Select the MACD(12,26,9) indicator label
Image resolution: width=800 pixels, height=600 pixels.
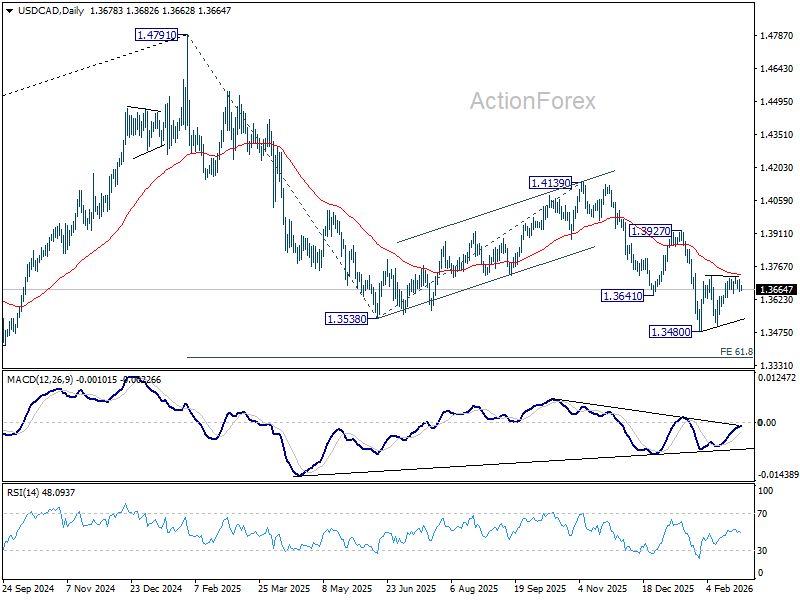tap(40, 380)
